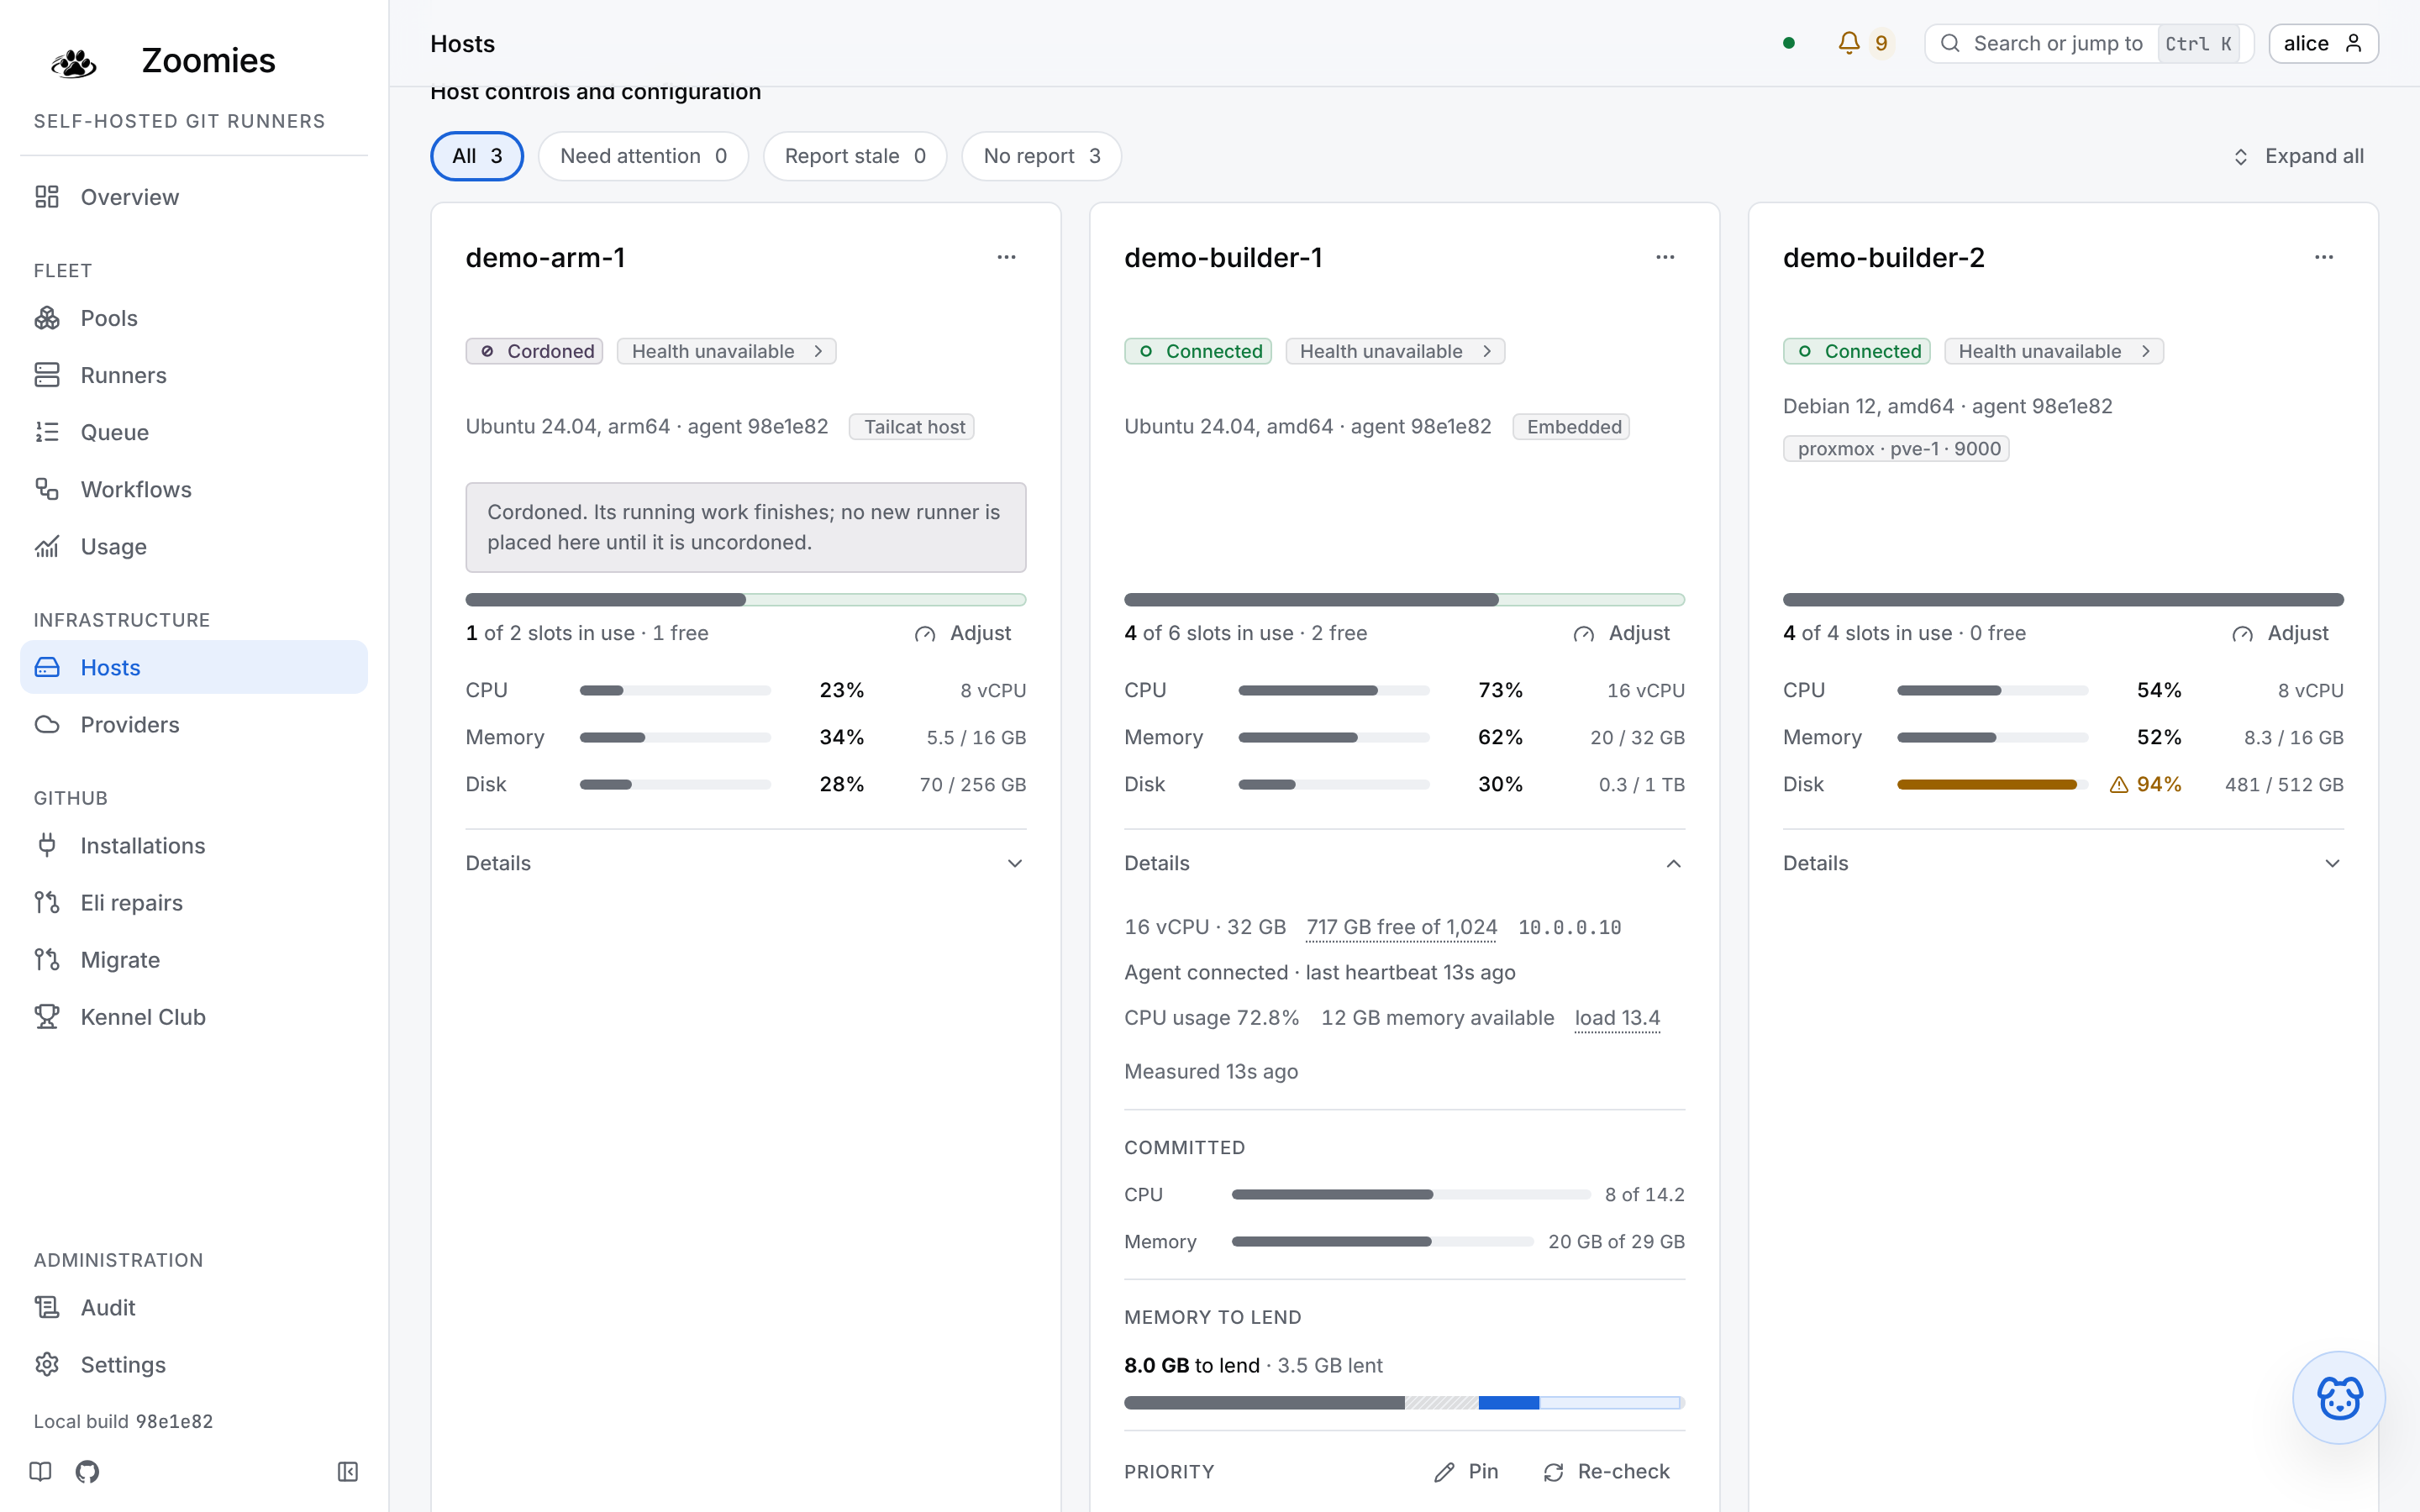Collapse Details on demo-builder-1
The width and height of the screenshot is (2420, 1512).
tap(1404, 863)
